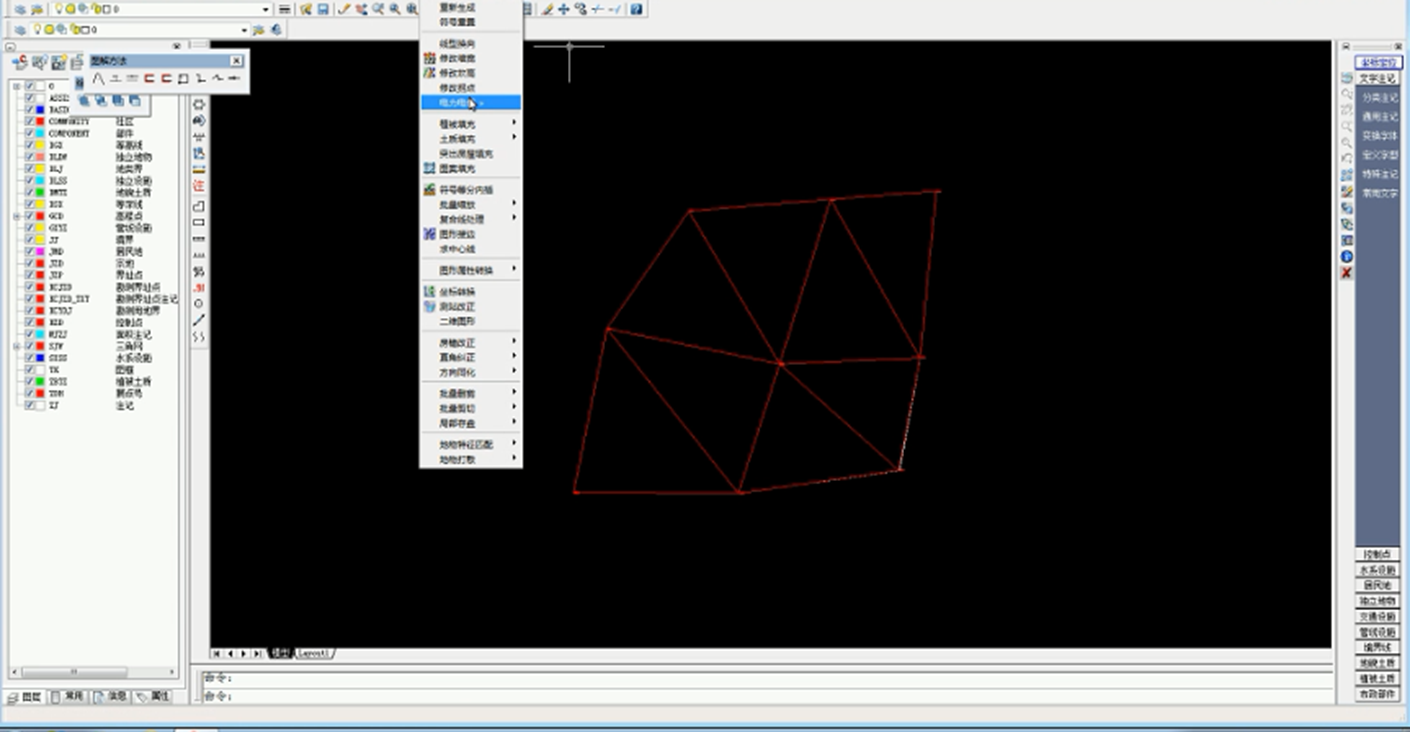
Task: Click the pan cross-arrows icon in toolbar
Action: click(563, 9)
